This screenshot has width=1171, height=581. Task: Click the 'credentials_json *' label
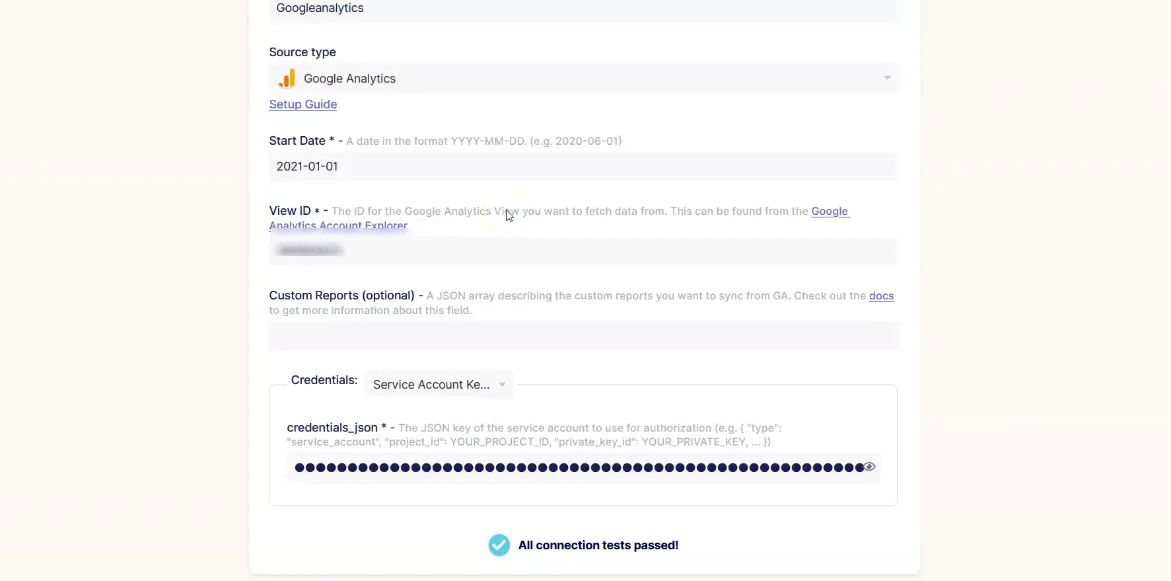tap(337, 428)
